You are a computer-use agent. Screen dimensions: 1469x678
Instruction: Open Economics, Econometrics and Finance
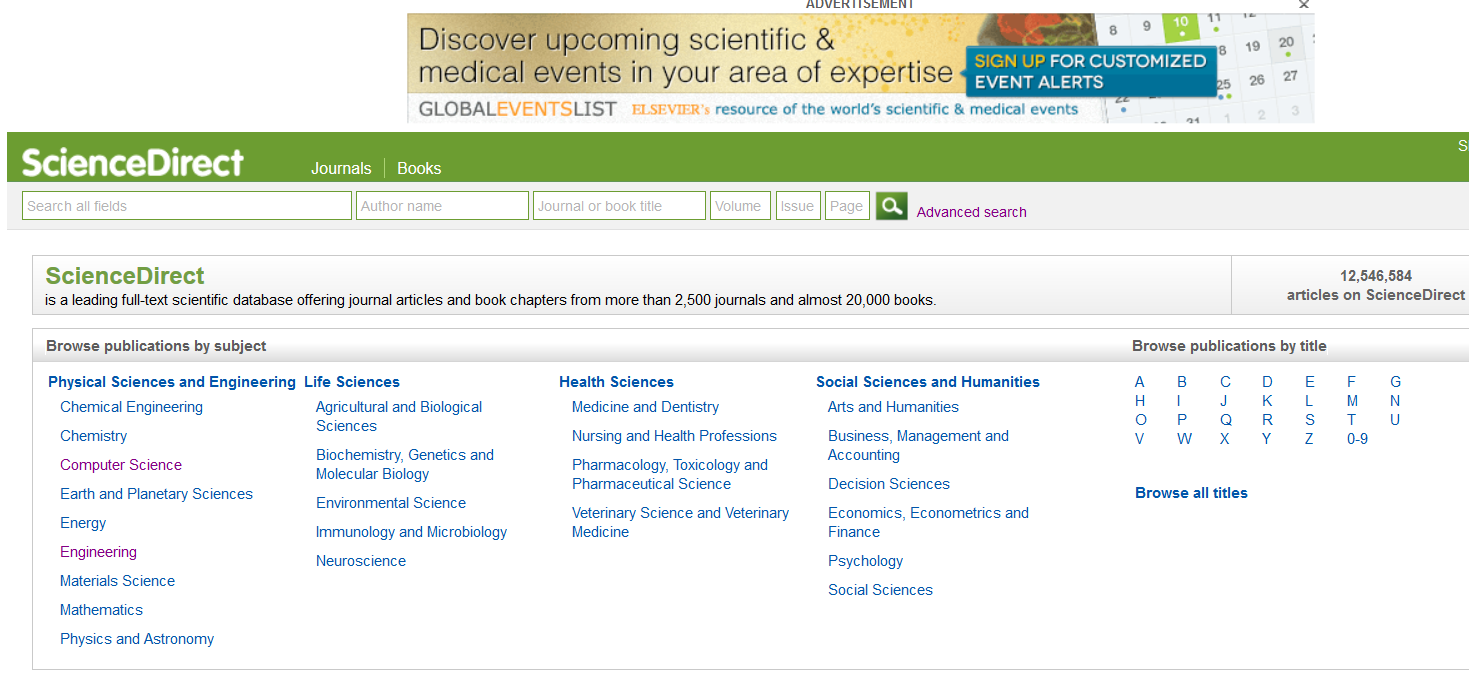(928, 522)
